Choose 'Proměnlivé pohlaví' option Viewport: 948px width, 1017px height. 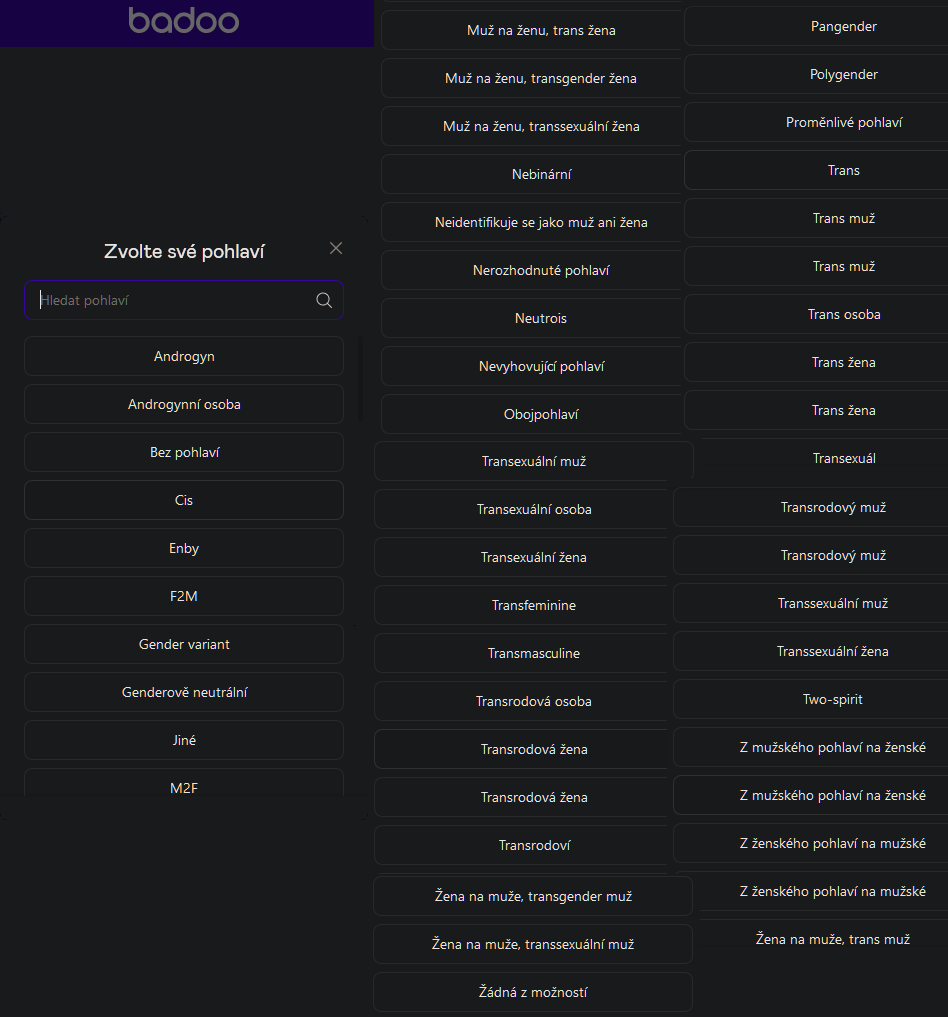(843, 122)
